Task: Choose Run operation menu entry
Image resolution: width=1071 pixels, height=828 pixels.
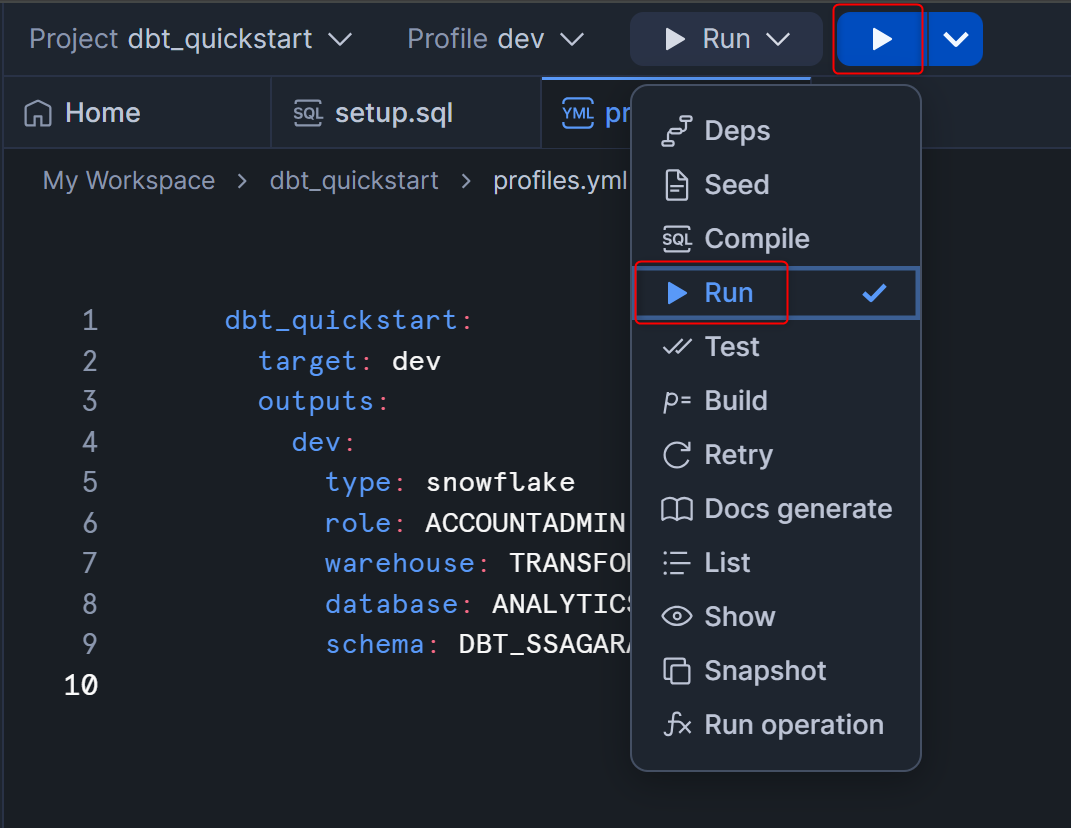Action: coord(793,725)
